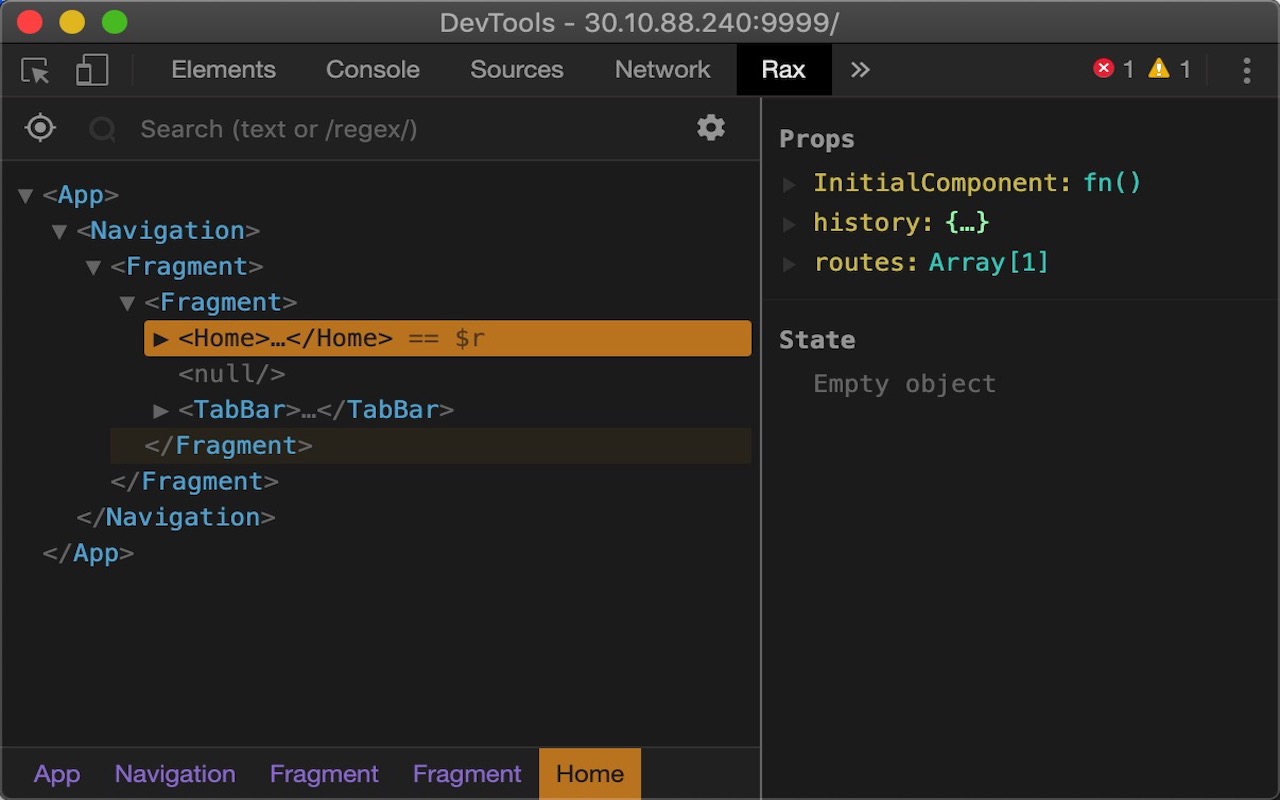Screen dimensions: 1280x800
Task: Toggle the device toolbar icon
Action: point(91,69)
